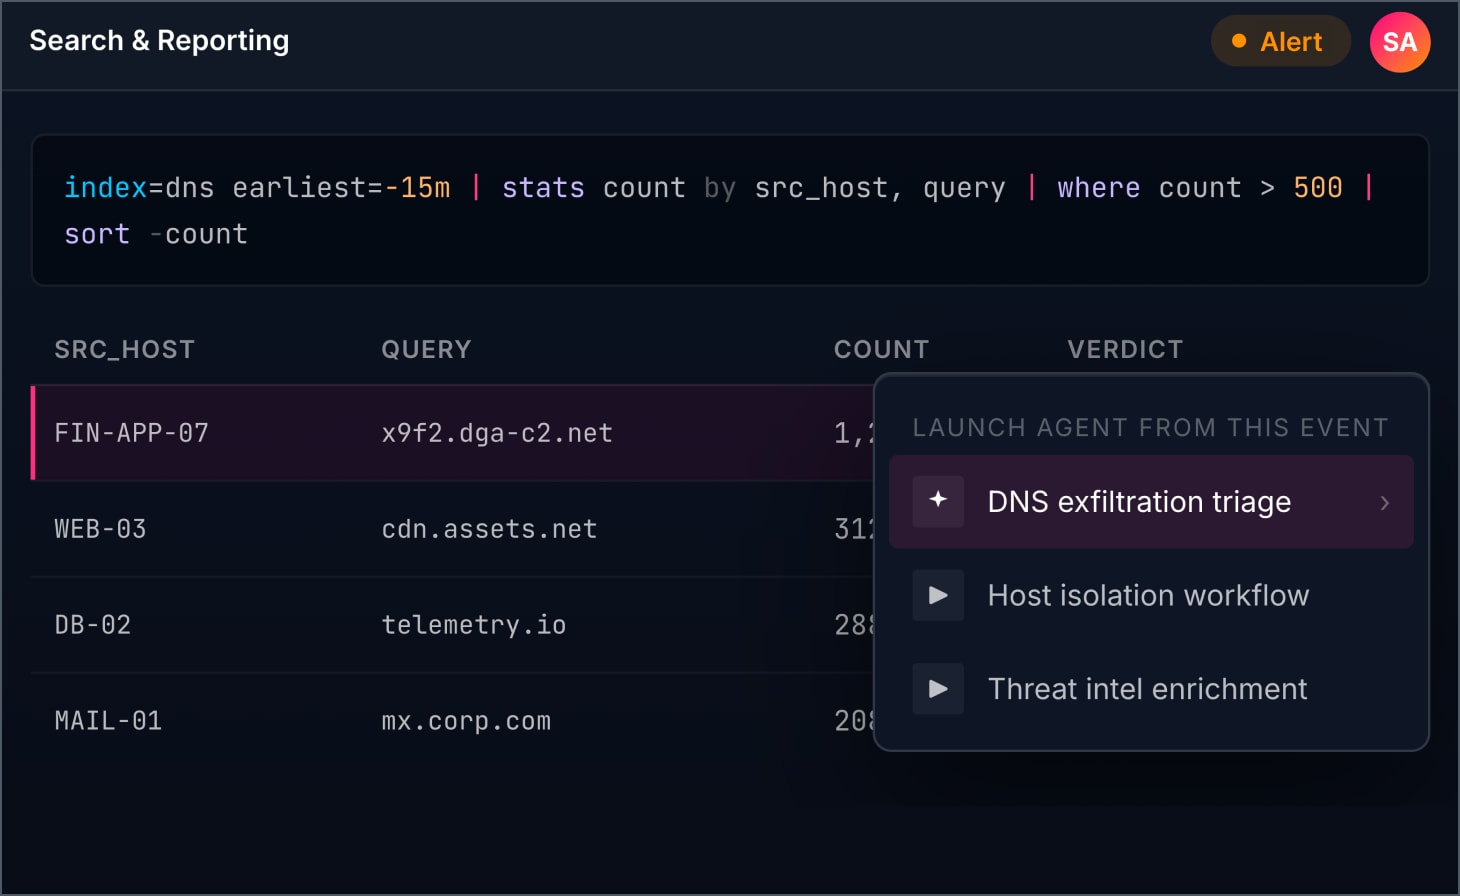
Task: Select the MAIL-01 mx.corp.com row
Action: click(453, 721)
